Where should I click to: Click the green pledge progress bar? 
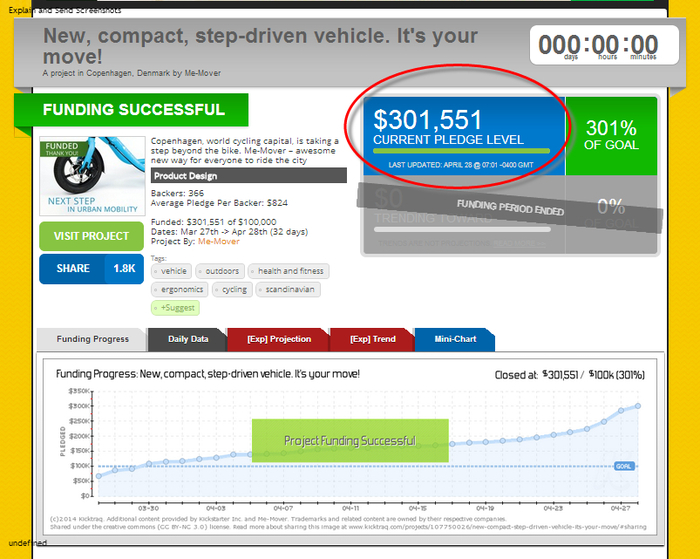(461, 151)
